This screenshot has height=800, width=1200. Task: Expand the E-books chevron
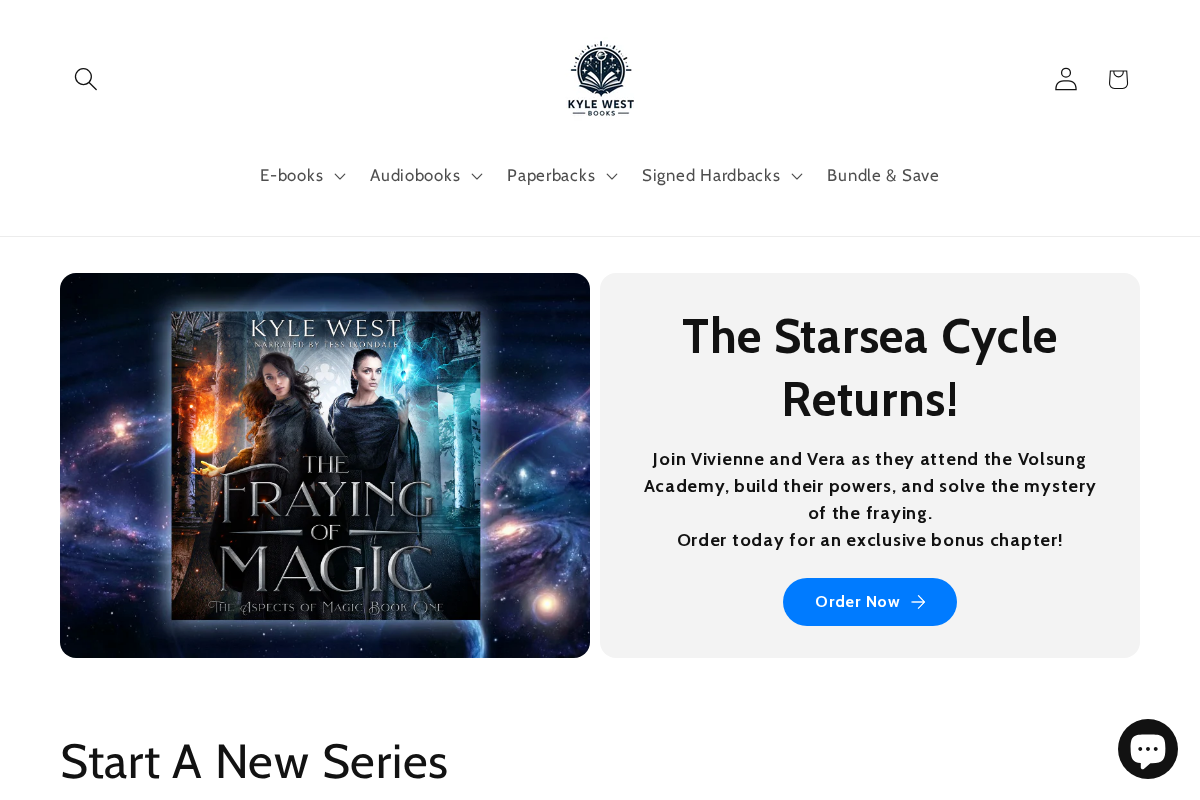pos(340,177)
